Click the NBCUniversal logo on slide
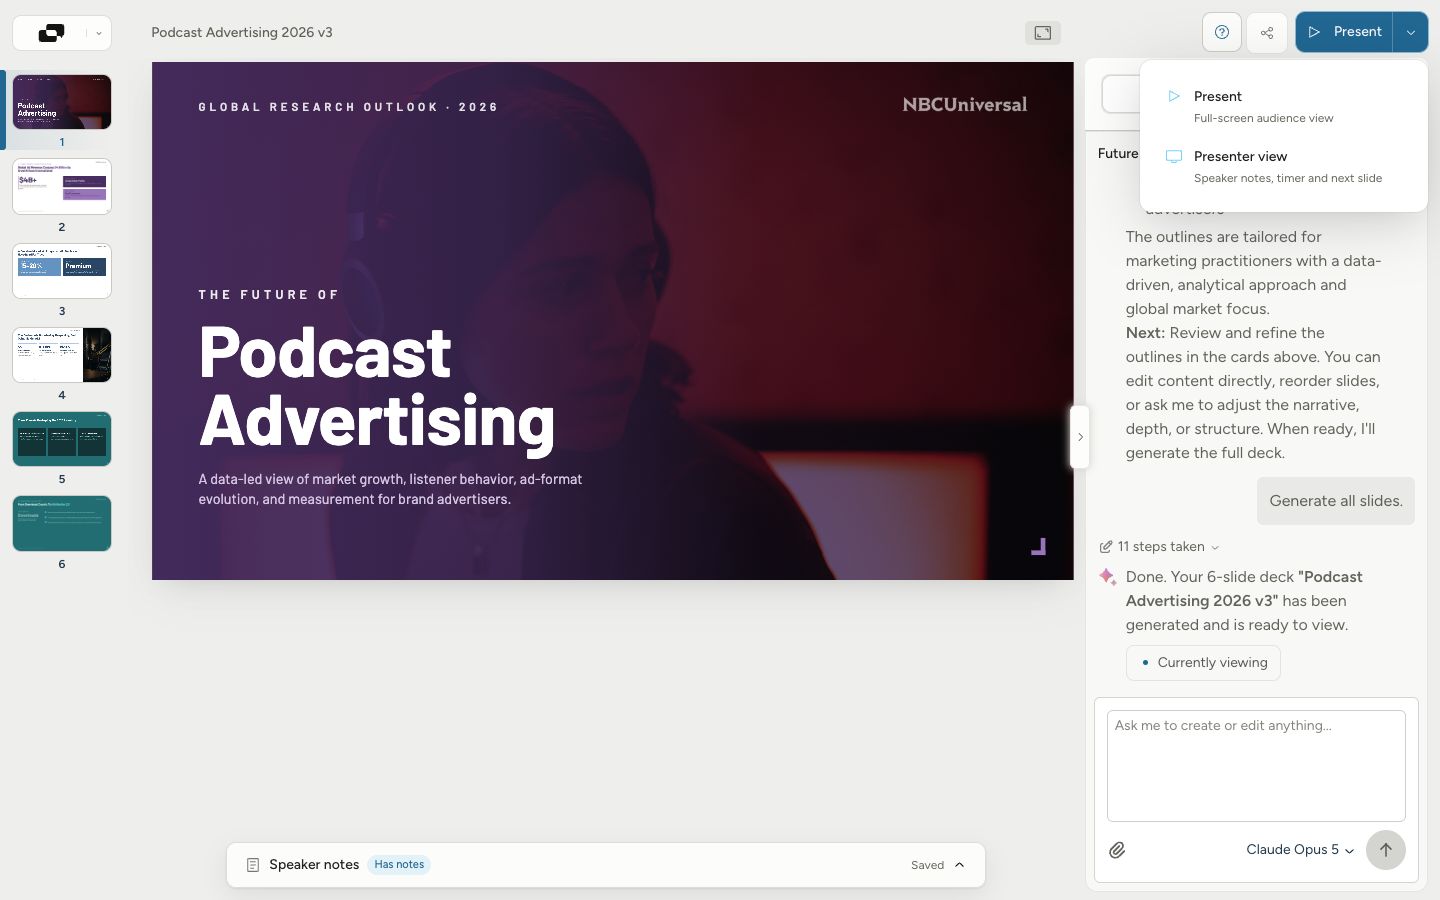 click(x=965, y=104)
